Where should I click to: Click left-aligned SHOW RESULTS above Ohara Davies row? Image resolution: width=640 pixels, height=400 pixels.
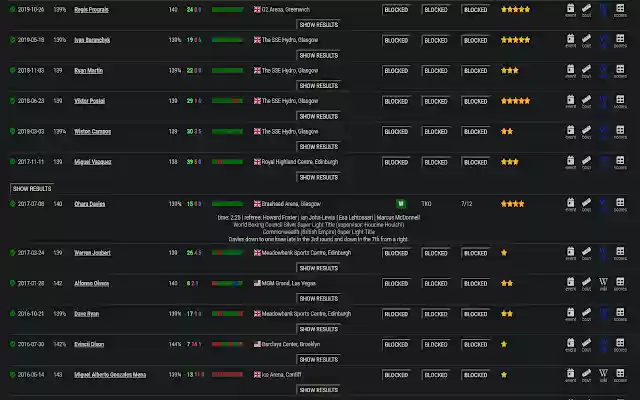[32, 189]
